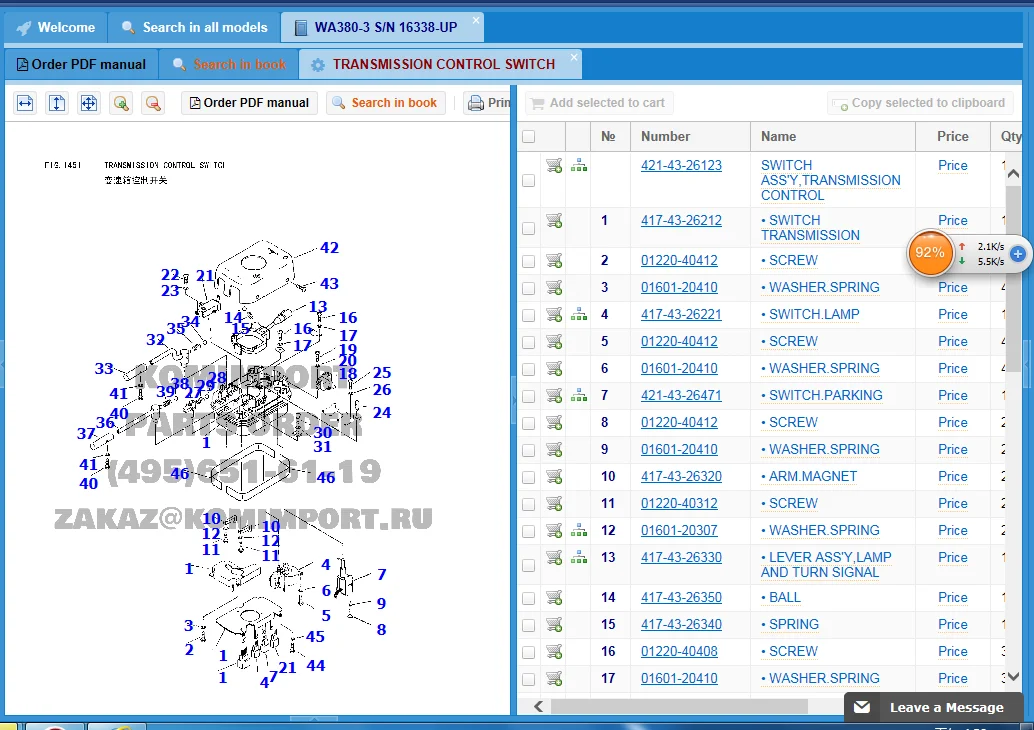1034x730 pixels.
Task: Open structure tree for item 13
Action: pos(579,557)
